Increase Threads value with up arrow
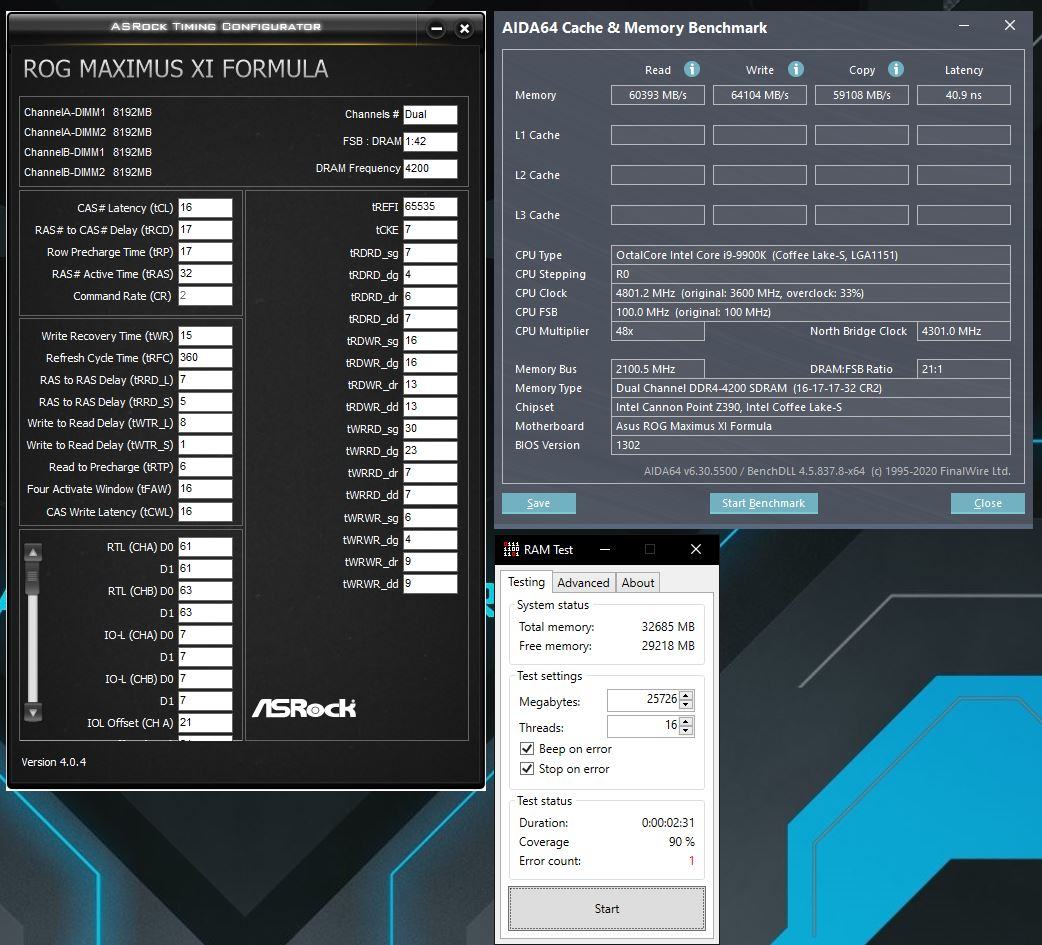This screenshot has width=1042, height=945. pyautogui.click(x=686, y=722)
